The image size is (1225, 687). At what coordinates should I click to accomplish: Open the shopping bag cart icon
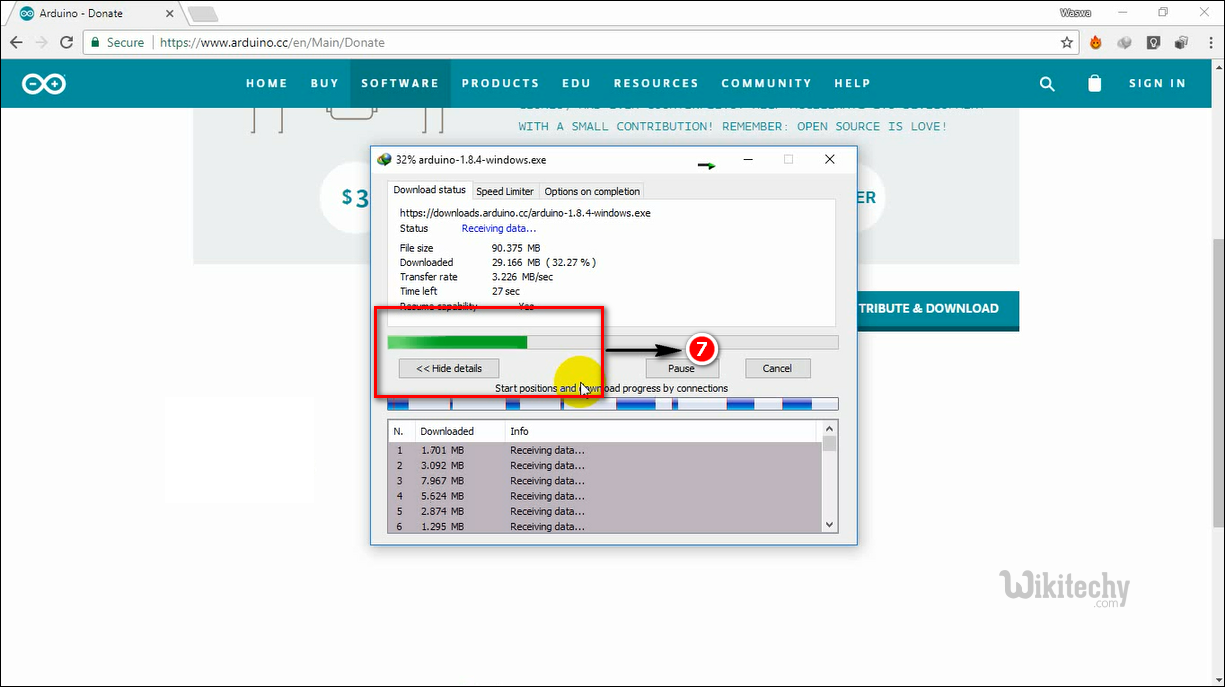tap(1094, 84)
